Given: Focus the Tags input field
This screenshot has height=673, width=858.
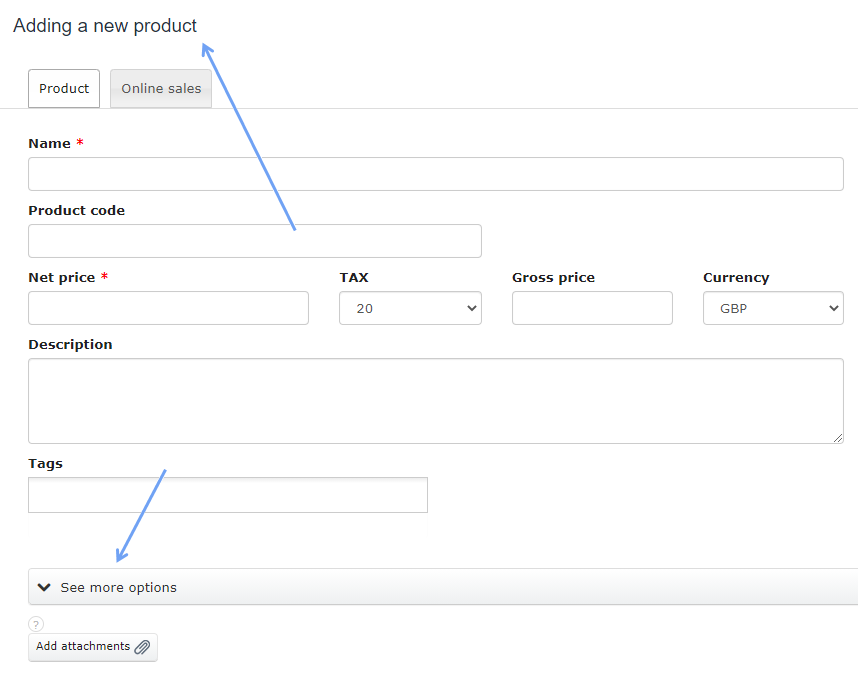Looking at the screenshot, I should click(x=227, y=495).
